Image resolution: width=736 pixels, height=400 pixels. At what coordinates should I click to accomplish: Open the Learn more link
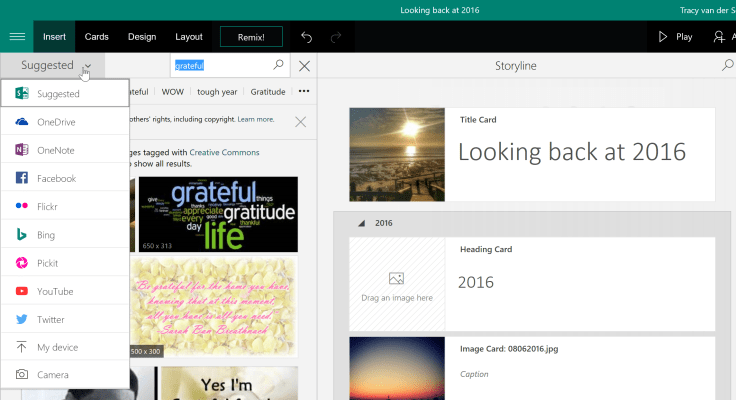[x=256, y=119]
